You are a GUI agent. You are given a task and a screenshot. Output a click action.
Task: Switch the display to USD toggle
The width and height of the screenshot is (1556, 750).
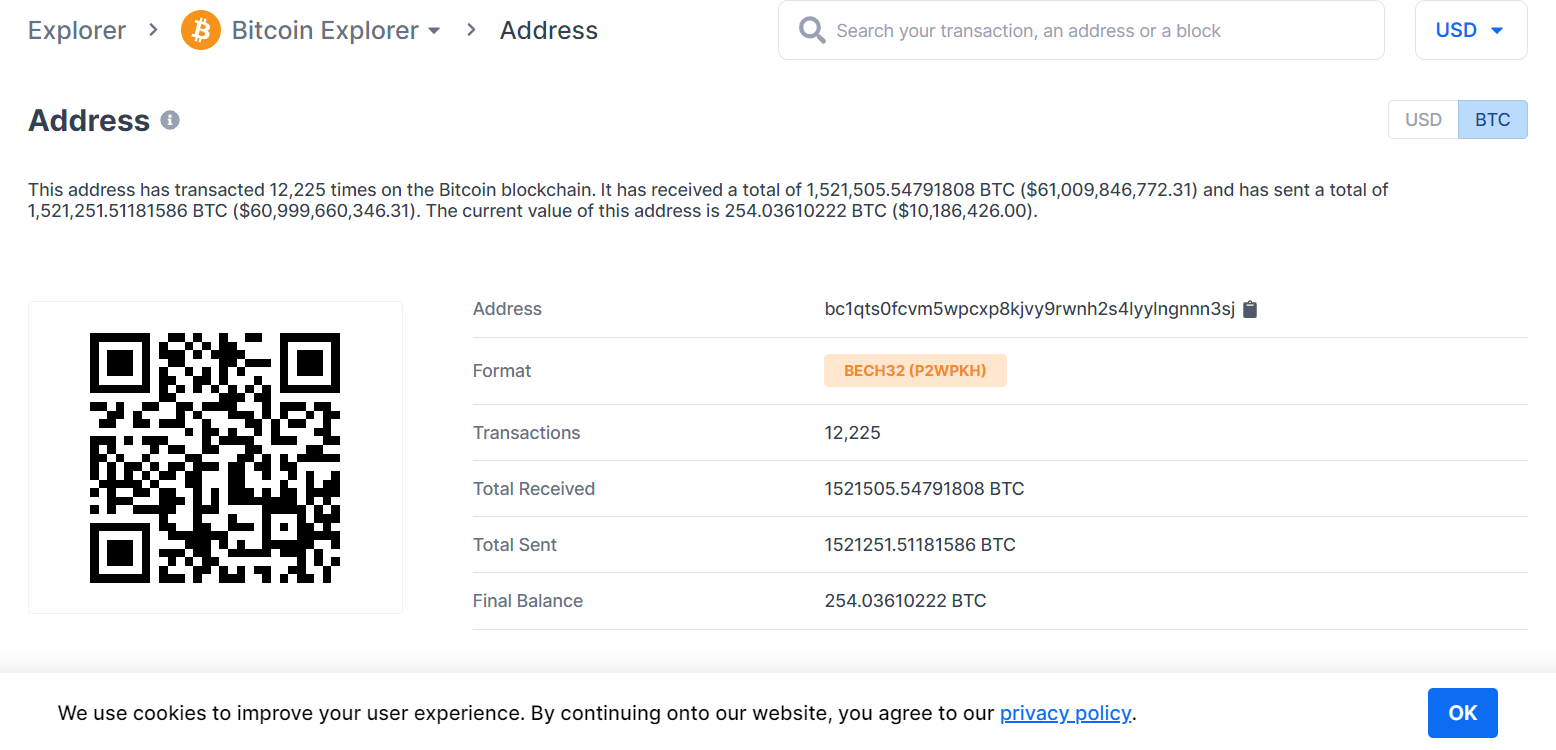pyautogui.click(x=1423, y=120)
